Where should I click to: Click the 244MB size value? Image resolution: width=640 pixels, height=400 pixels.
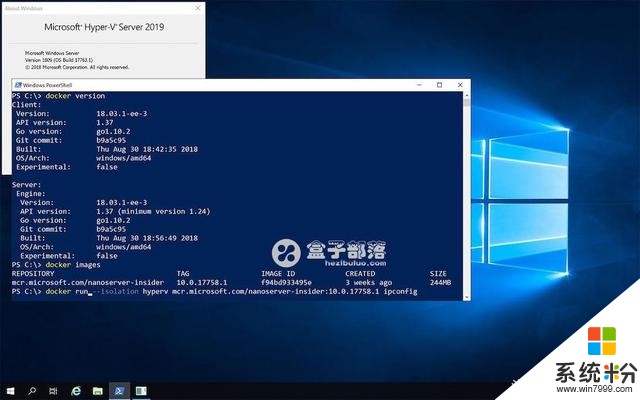pyautogui.click(x=440, y=282)
